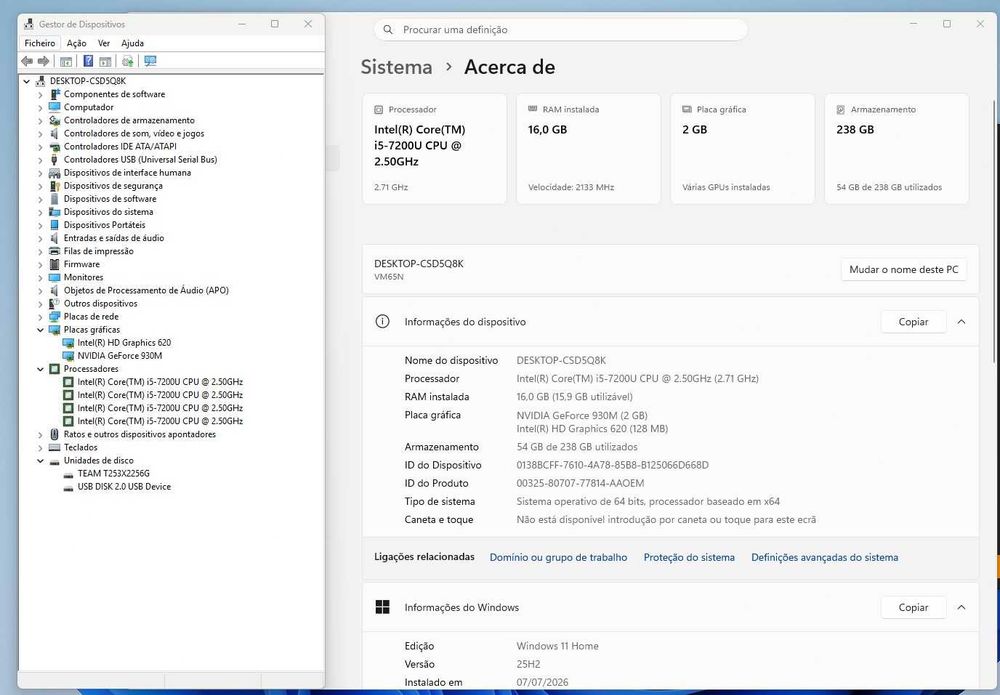Expand the Dispositivos do sistema chevron

tap(40, 212)
